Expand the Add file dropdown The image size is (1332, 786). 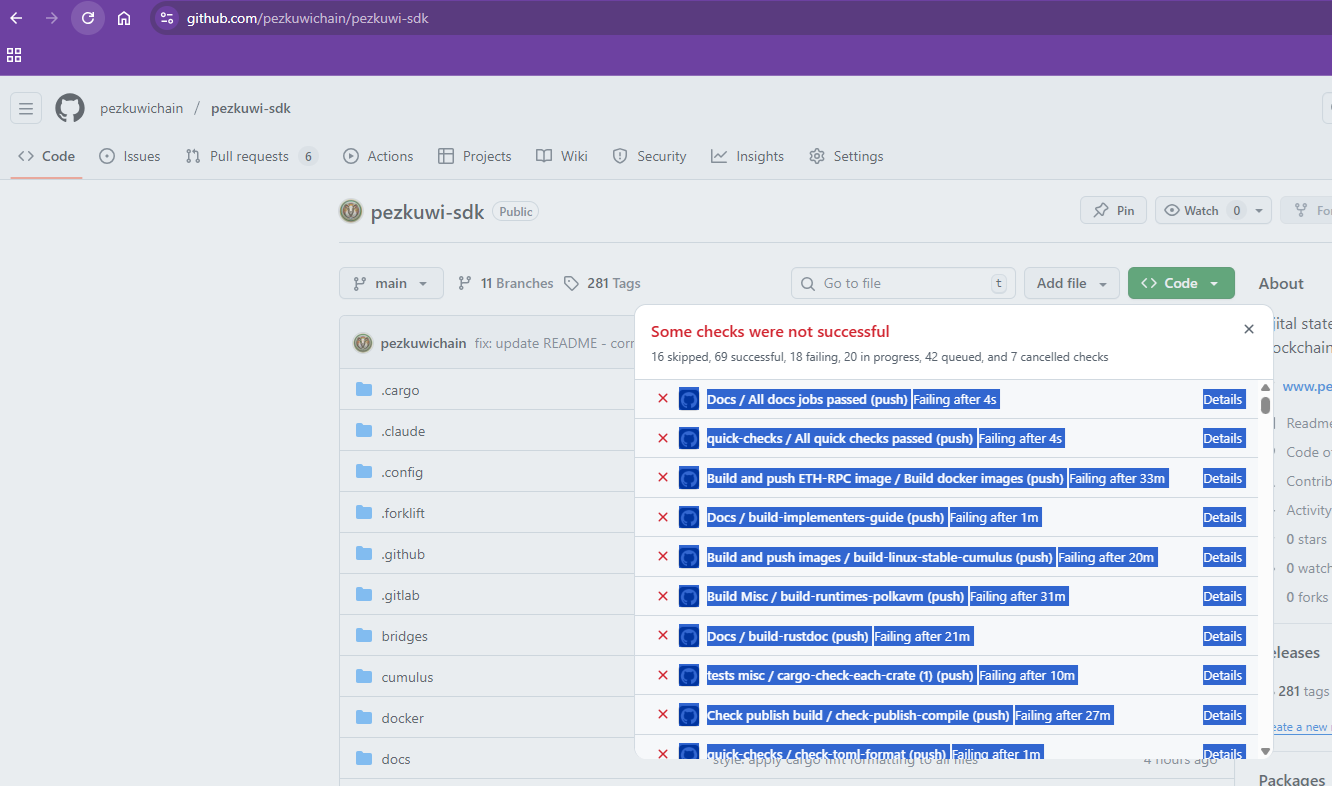[1072, 283]
